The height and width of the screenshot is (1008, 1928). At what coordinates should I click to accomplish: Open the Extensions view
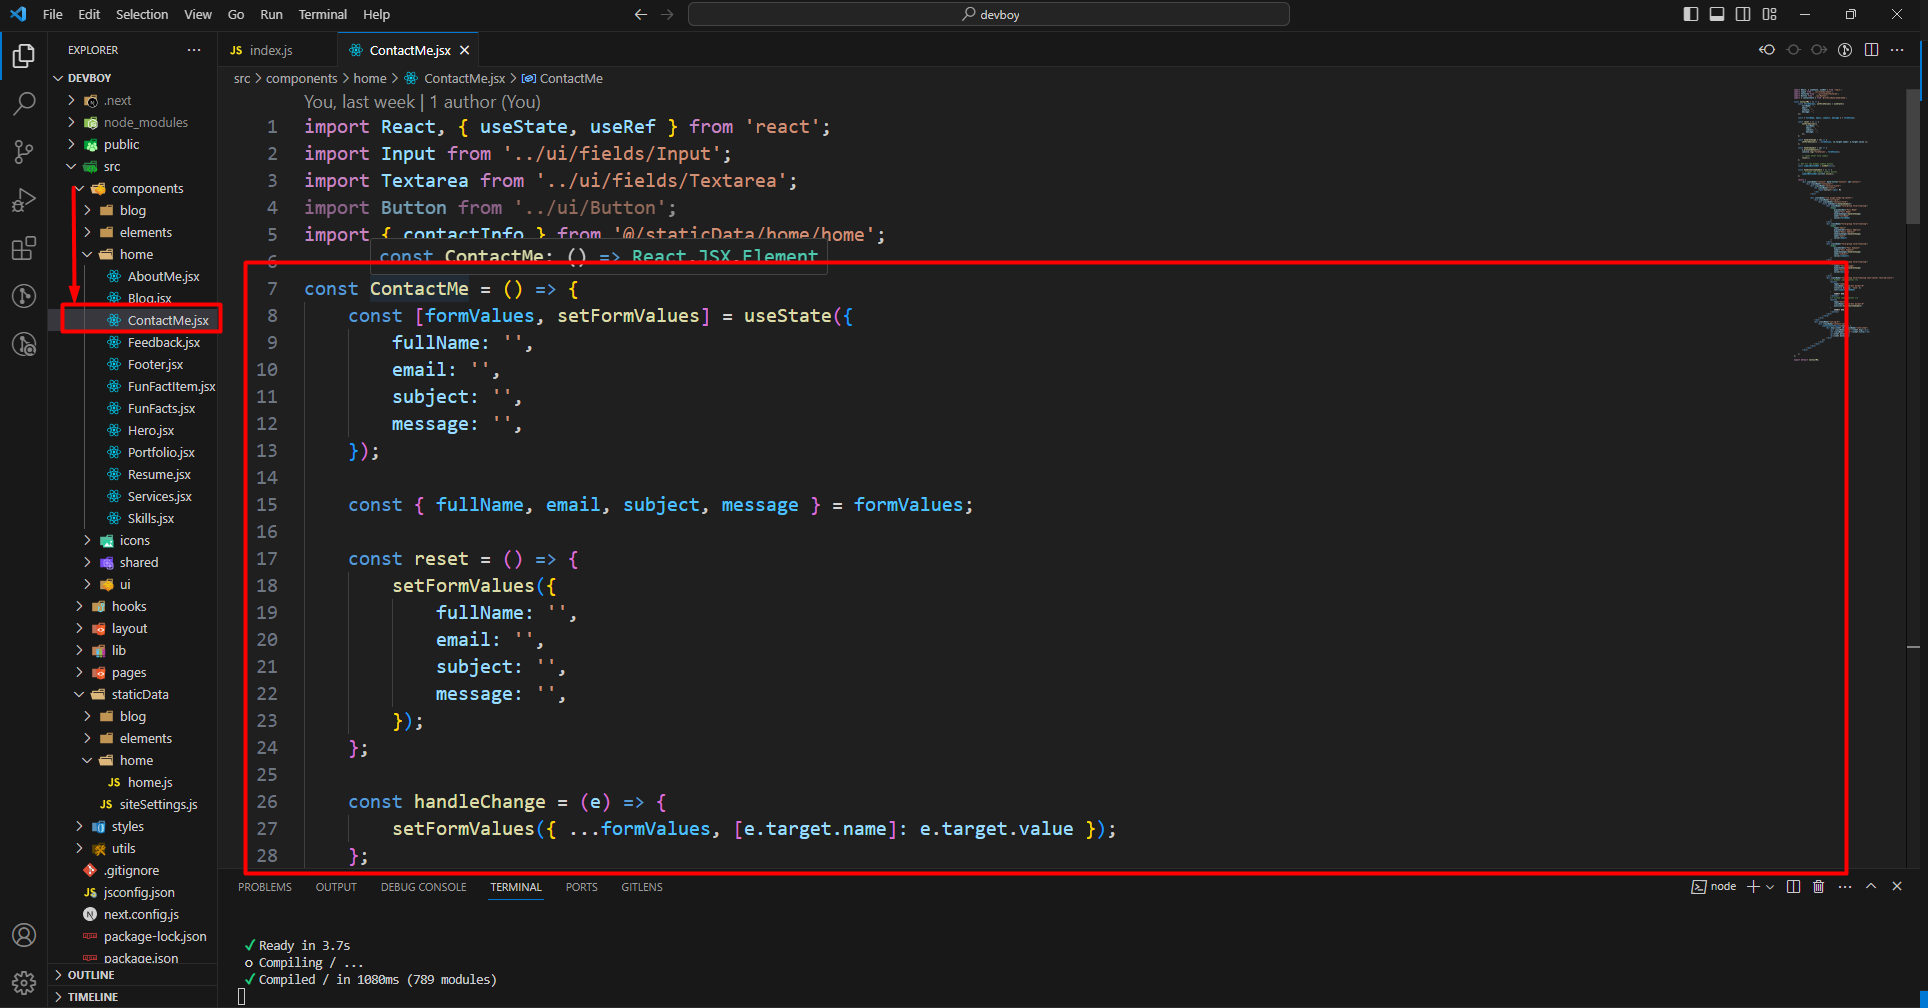(24, 248)
